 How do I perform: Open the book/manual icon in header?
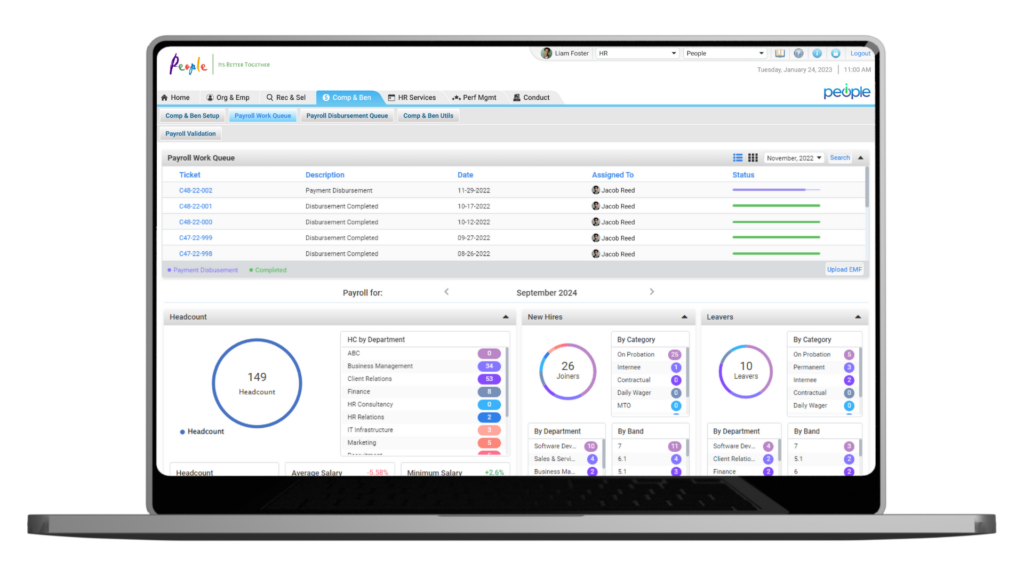pyautogui.click(x=781, y=53)
